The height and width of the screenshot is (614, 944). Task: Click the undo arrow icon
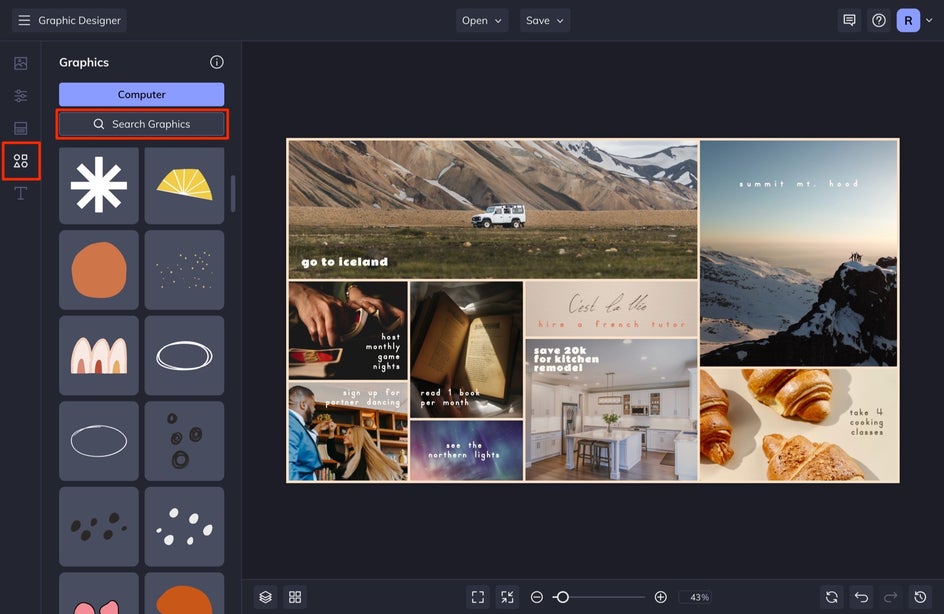click(861, 597)
